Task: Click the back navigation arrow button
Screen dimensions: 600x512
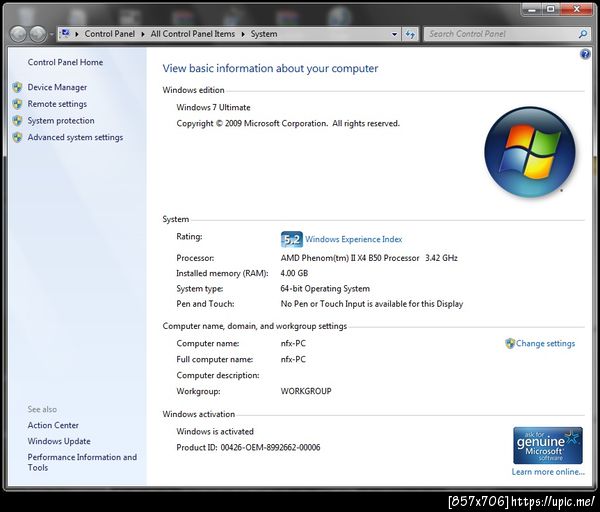Action: [18, 34]
